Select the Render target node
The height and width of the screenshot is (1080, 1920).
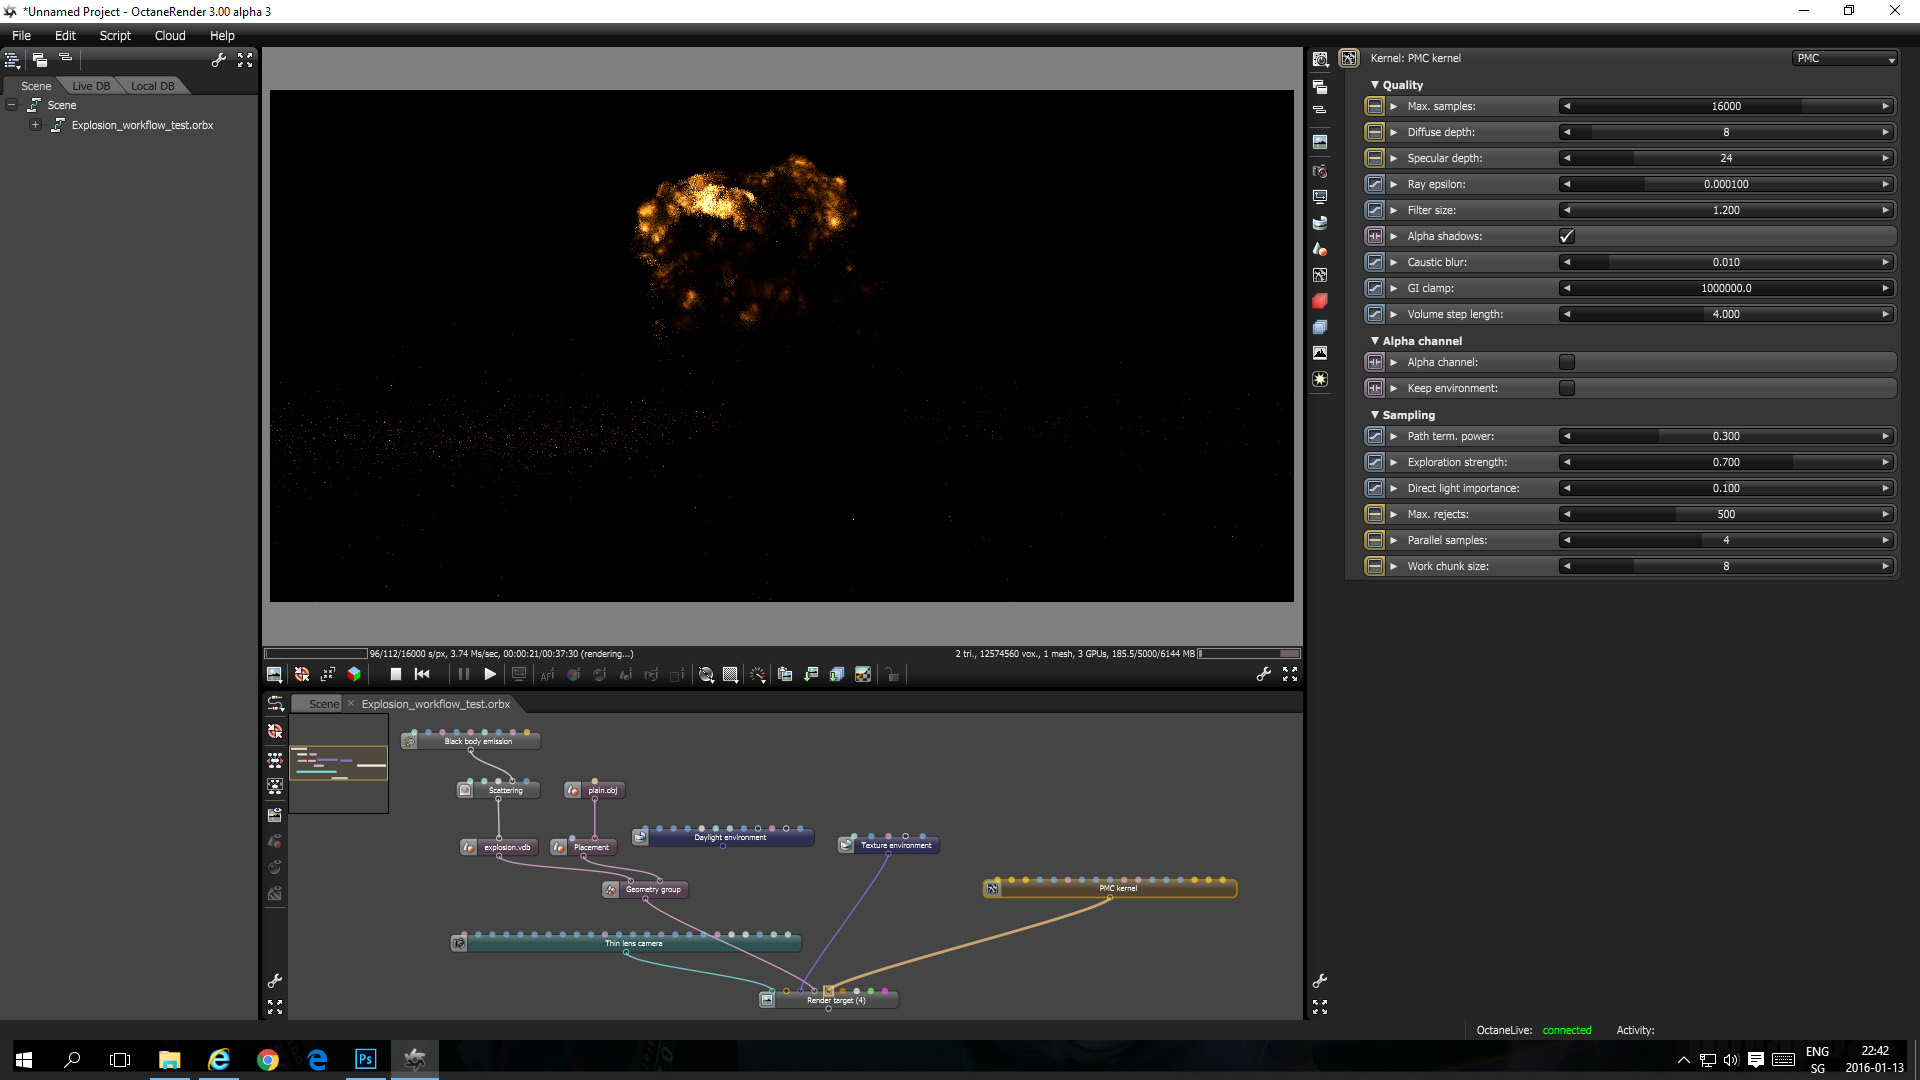[x=836, y=1000]
